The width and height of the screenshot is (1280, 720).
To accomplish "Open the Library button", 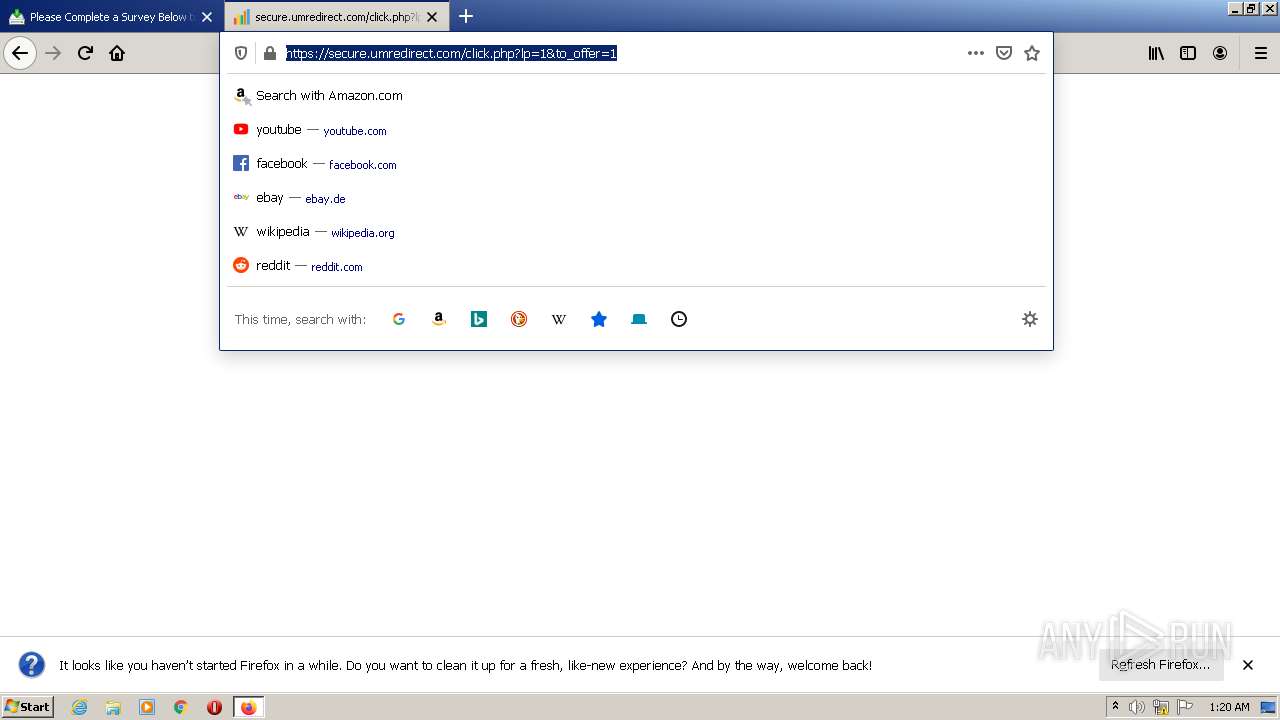I will 1156,53.
